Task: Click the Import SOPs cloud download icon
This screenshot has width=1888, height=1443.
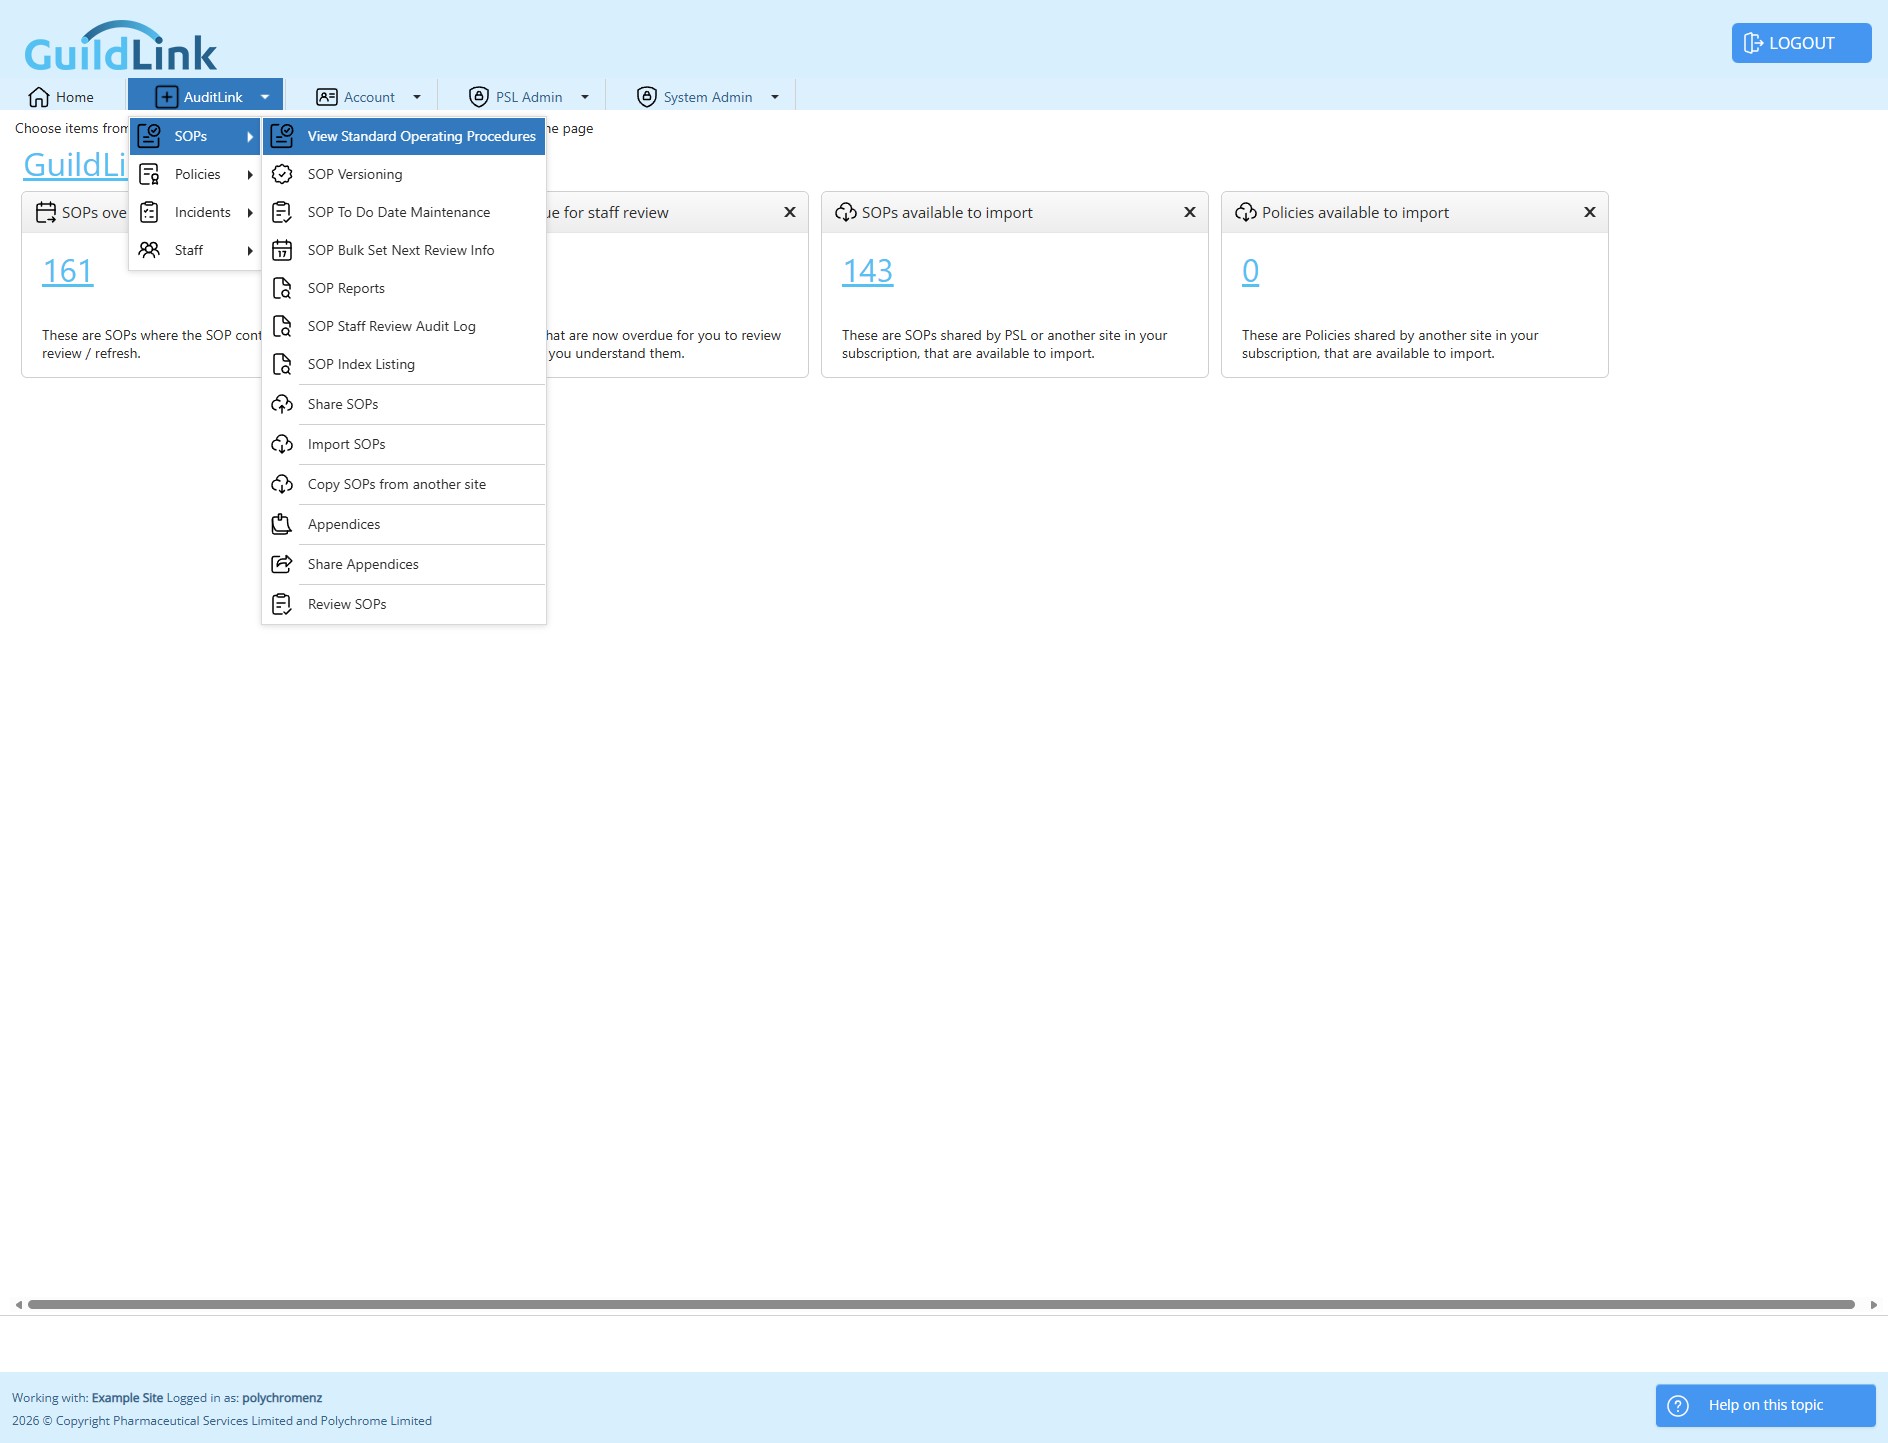Action: [282, 444]
